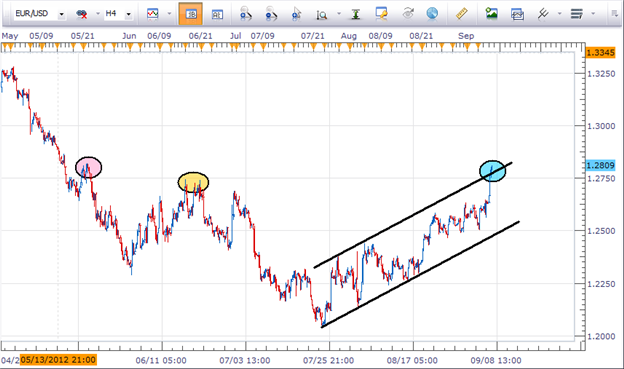Click the stacked chart windows icon

tap(517, 14)
